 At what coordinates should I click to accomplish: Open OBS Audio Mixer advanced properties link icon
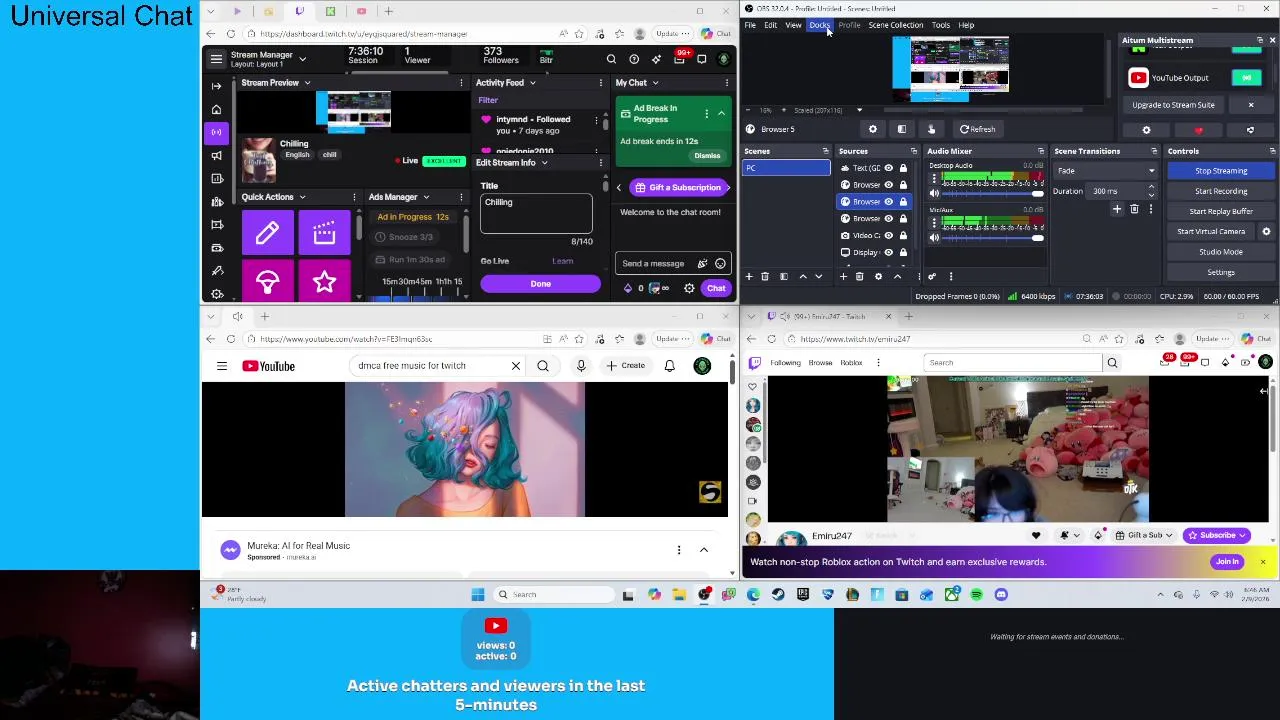tap(932, 277)
